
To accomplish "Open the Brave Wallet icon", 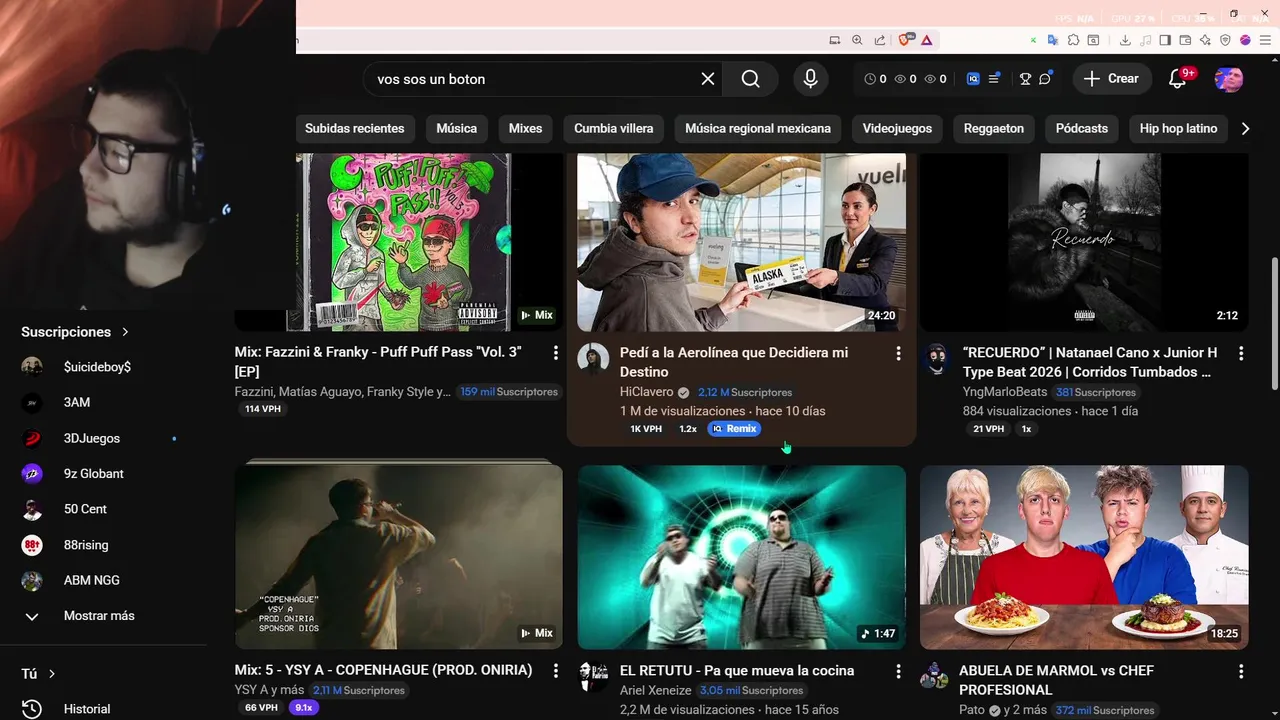I will coord(1185,40).
